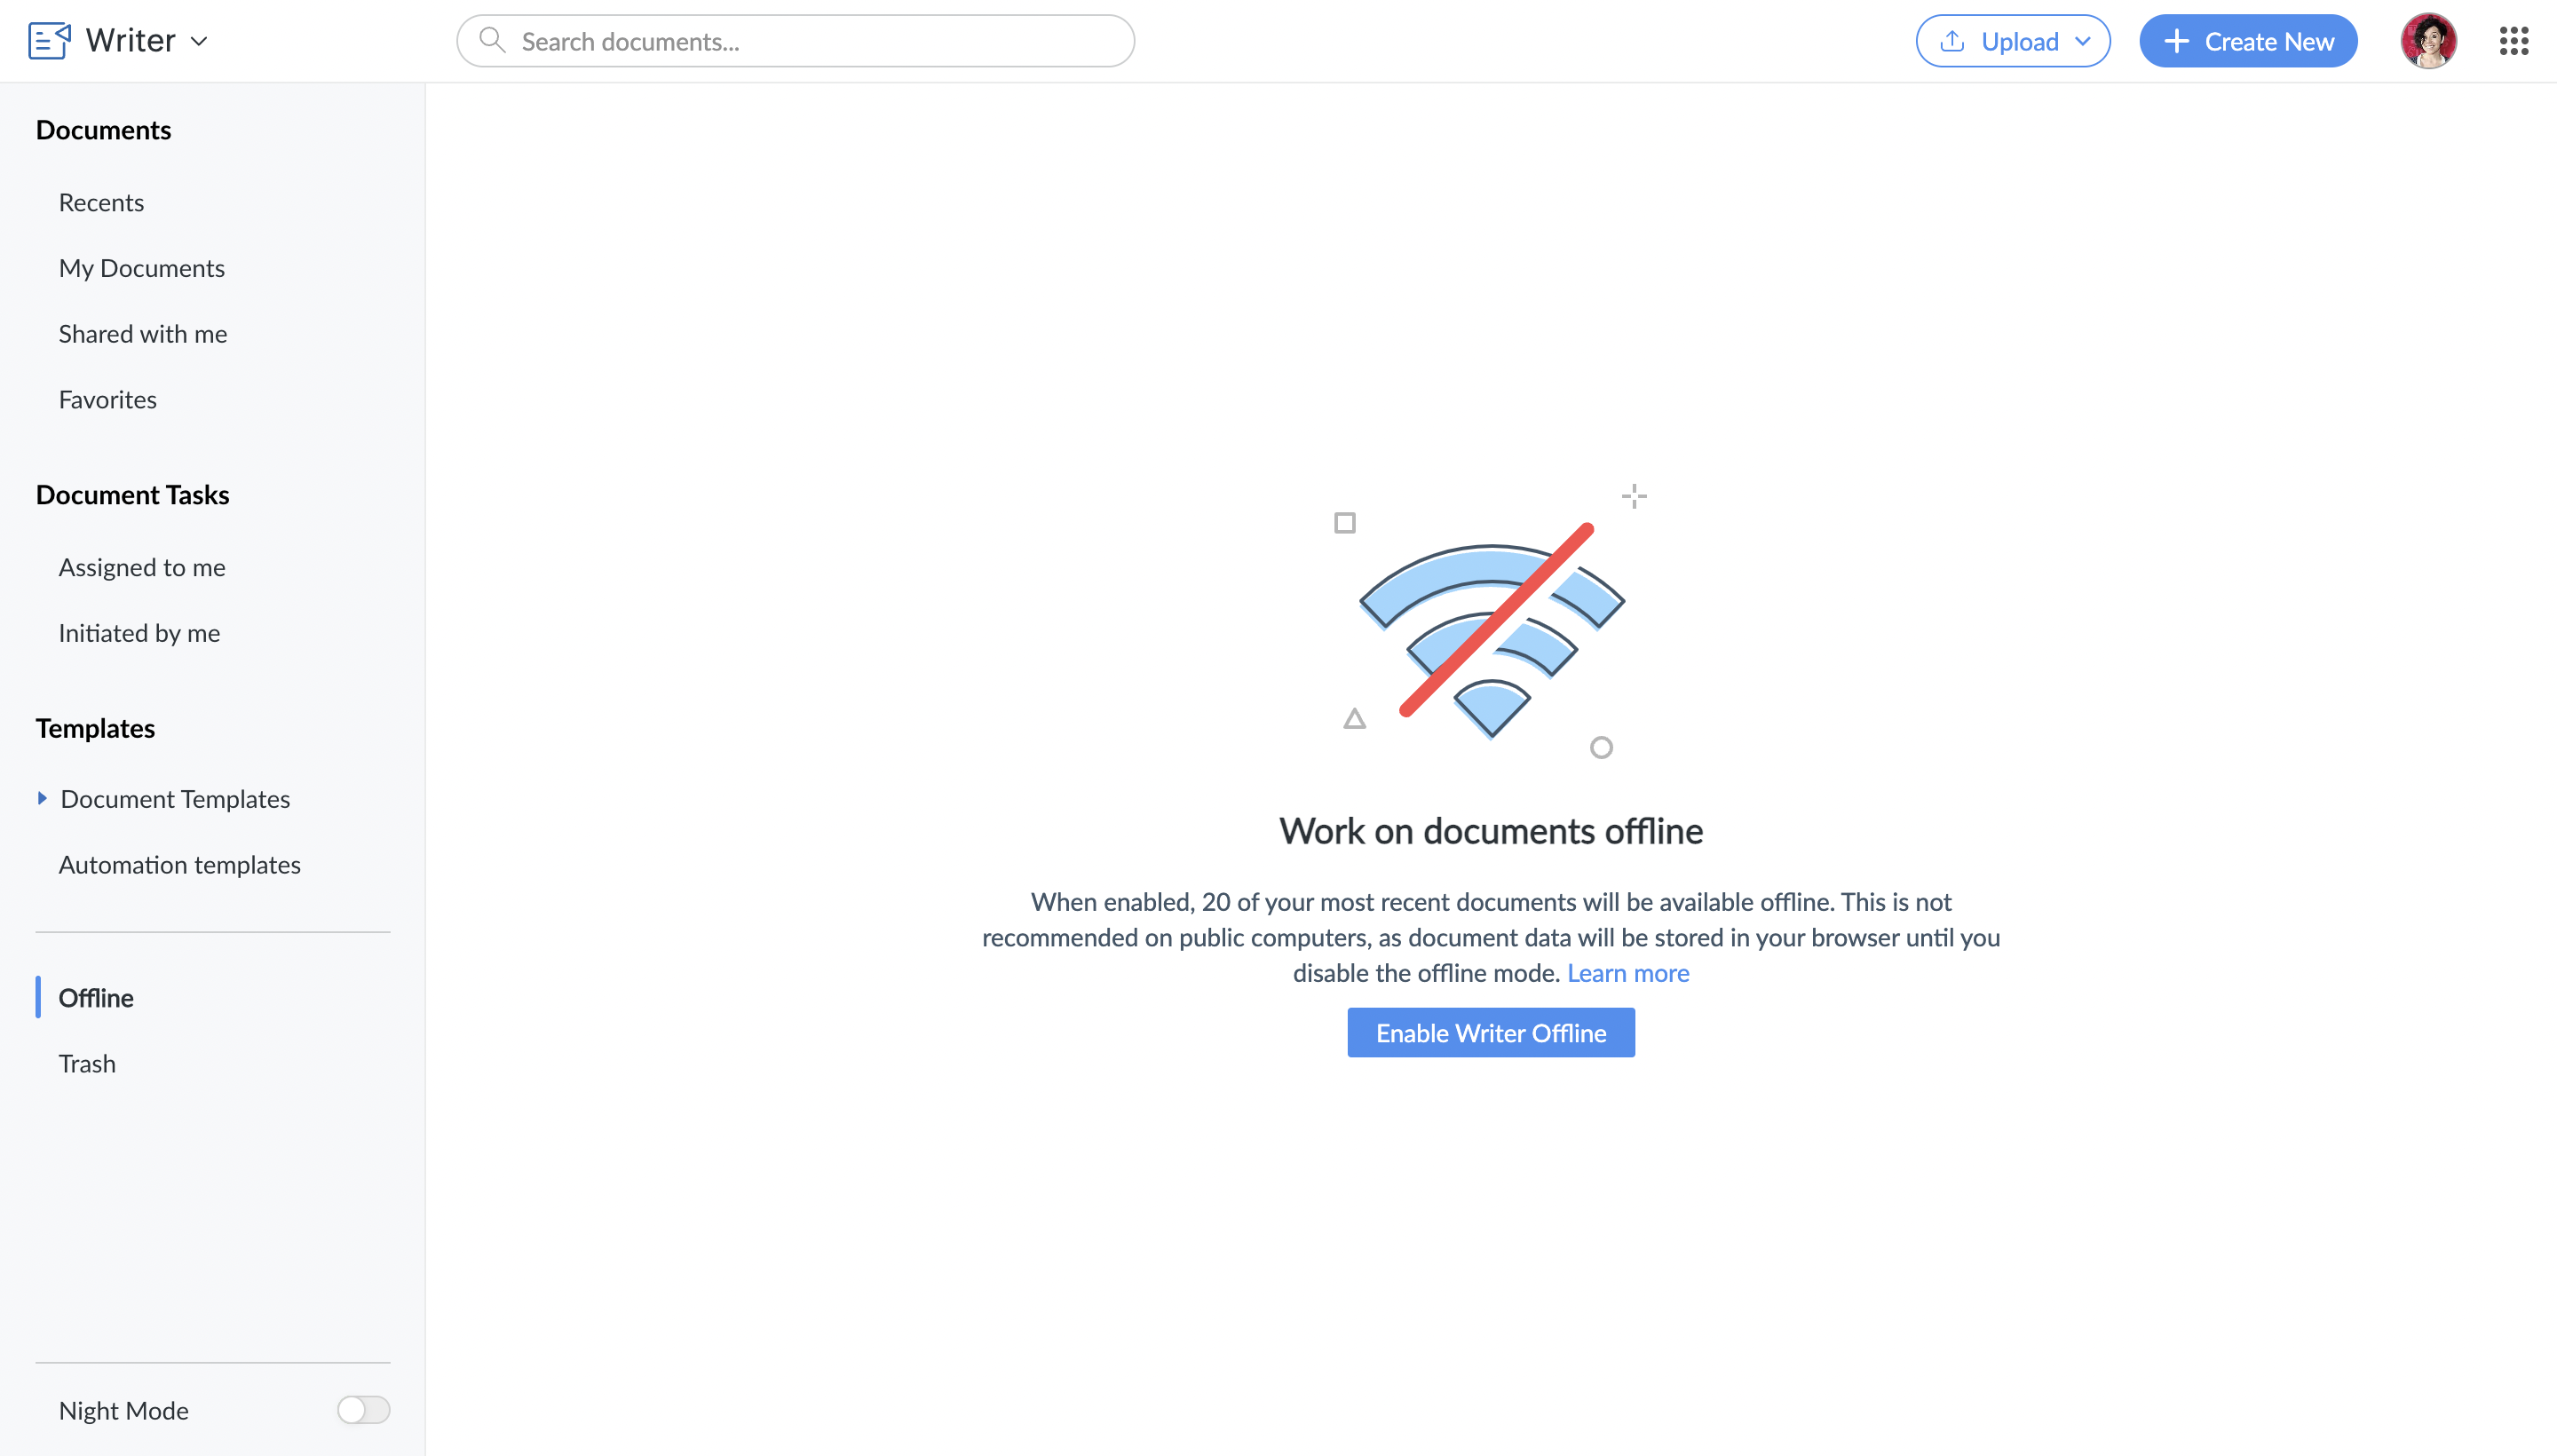Click the Writer logo icon

(x=50, y=41)
